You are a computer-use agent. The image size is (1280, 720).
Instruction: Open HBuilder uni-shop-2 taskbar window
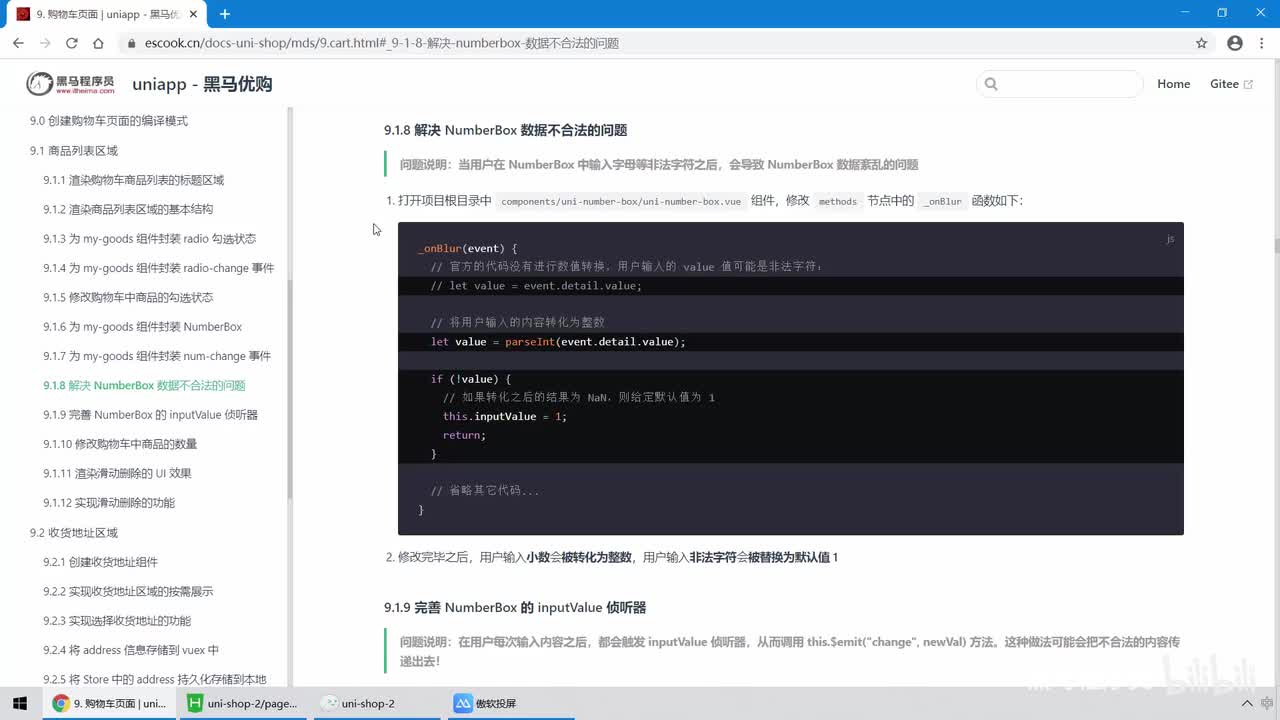click(243, 703)
